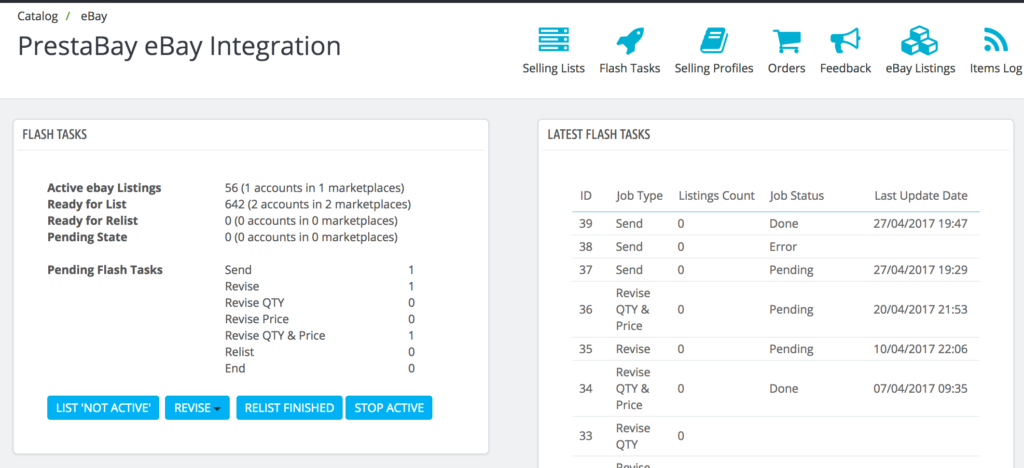Click the ID column header
Image resolution: width=1024 pixels, height=468 pixels.
point(586,196)
